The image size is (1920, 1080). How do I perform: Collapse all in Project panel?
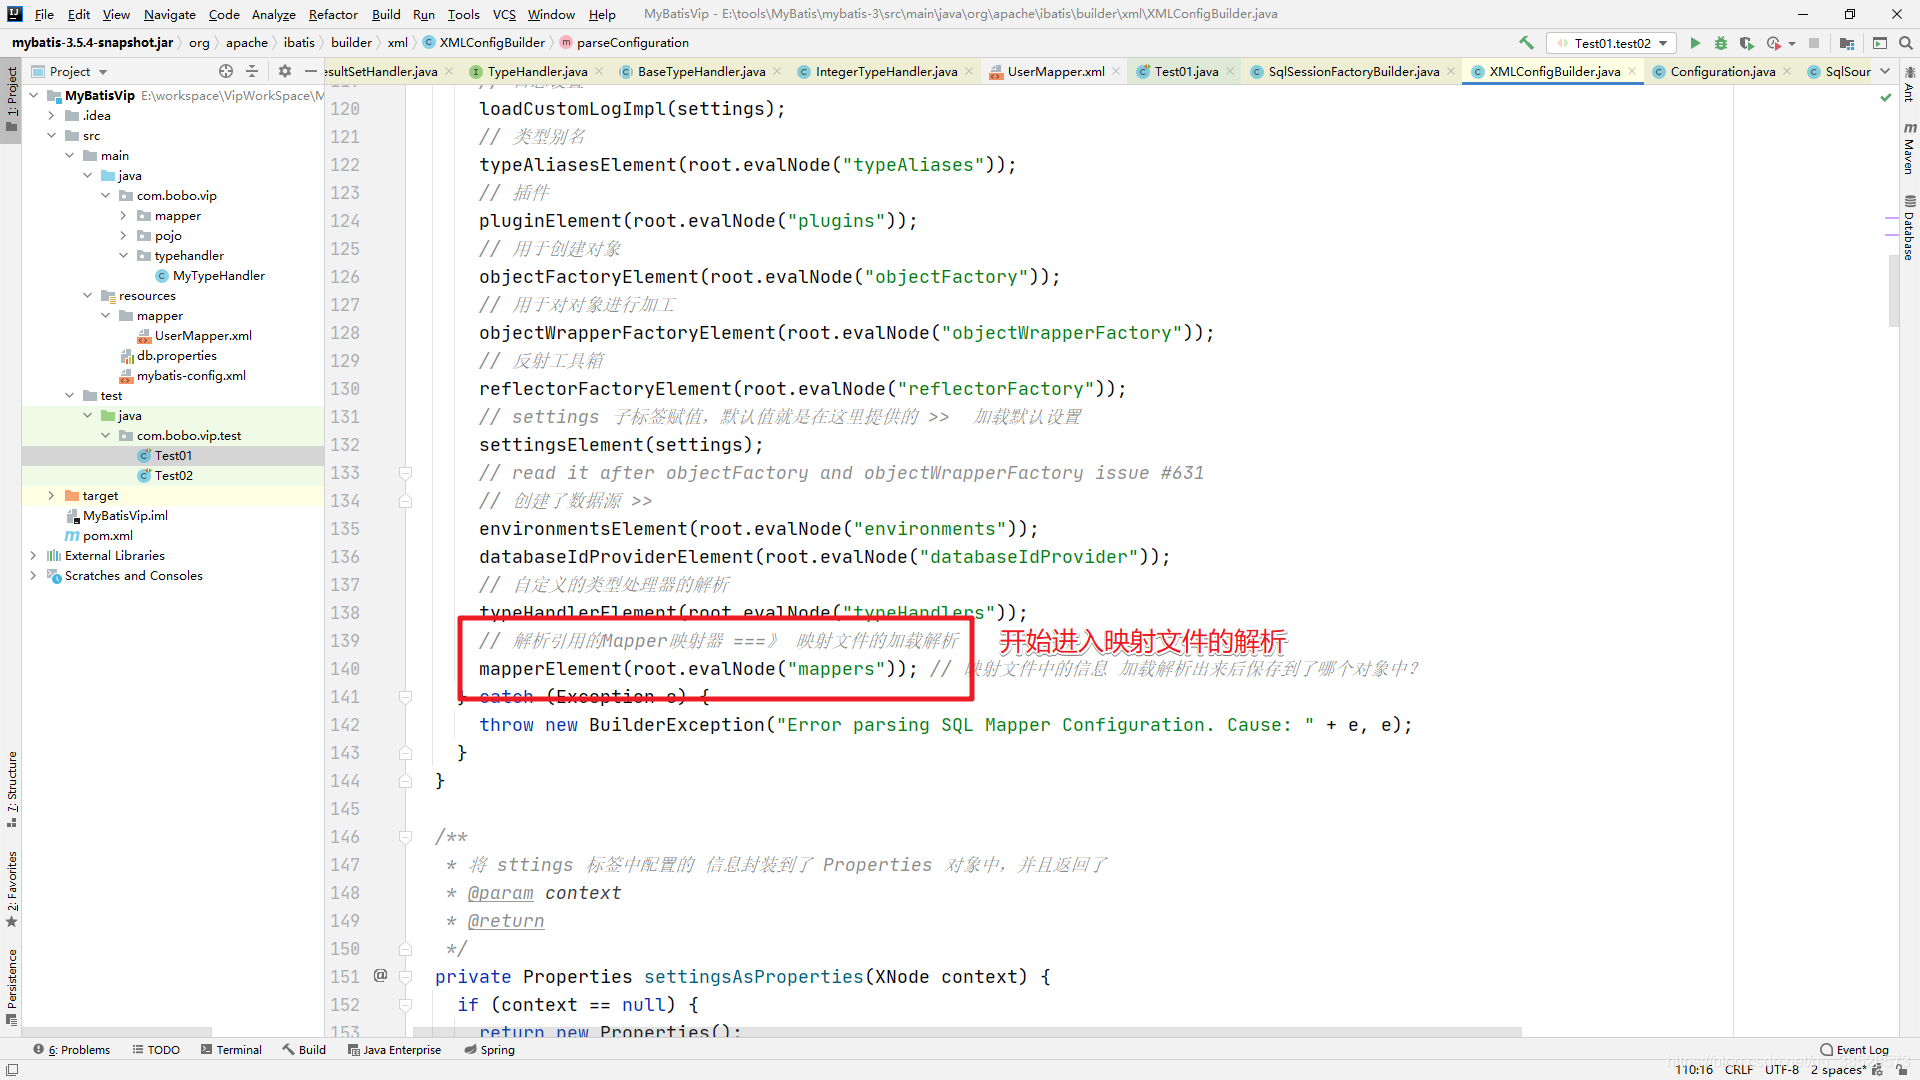(x=252, y=71)
